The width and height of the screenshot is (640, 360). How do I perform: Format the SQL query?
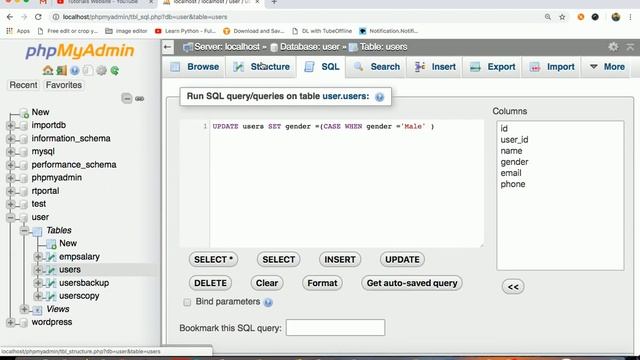tap(322, 283)
